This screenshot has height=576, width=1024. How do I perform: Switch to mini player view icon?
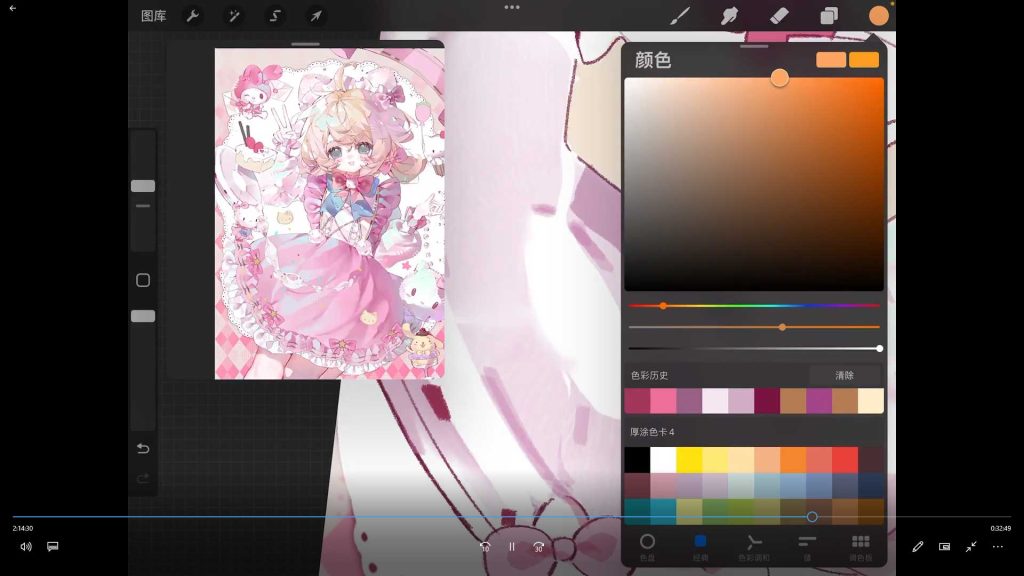tap(944, 547)
